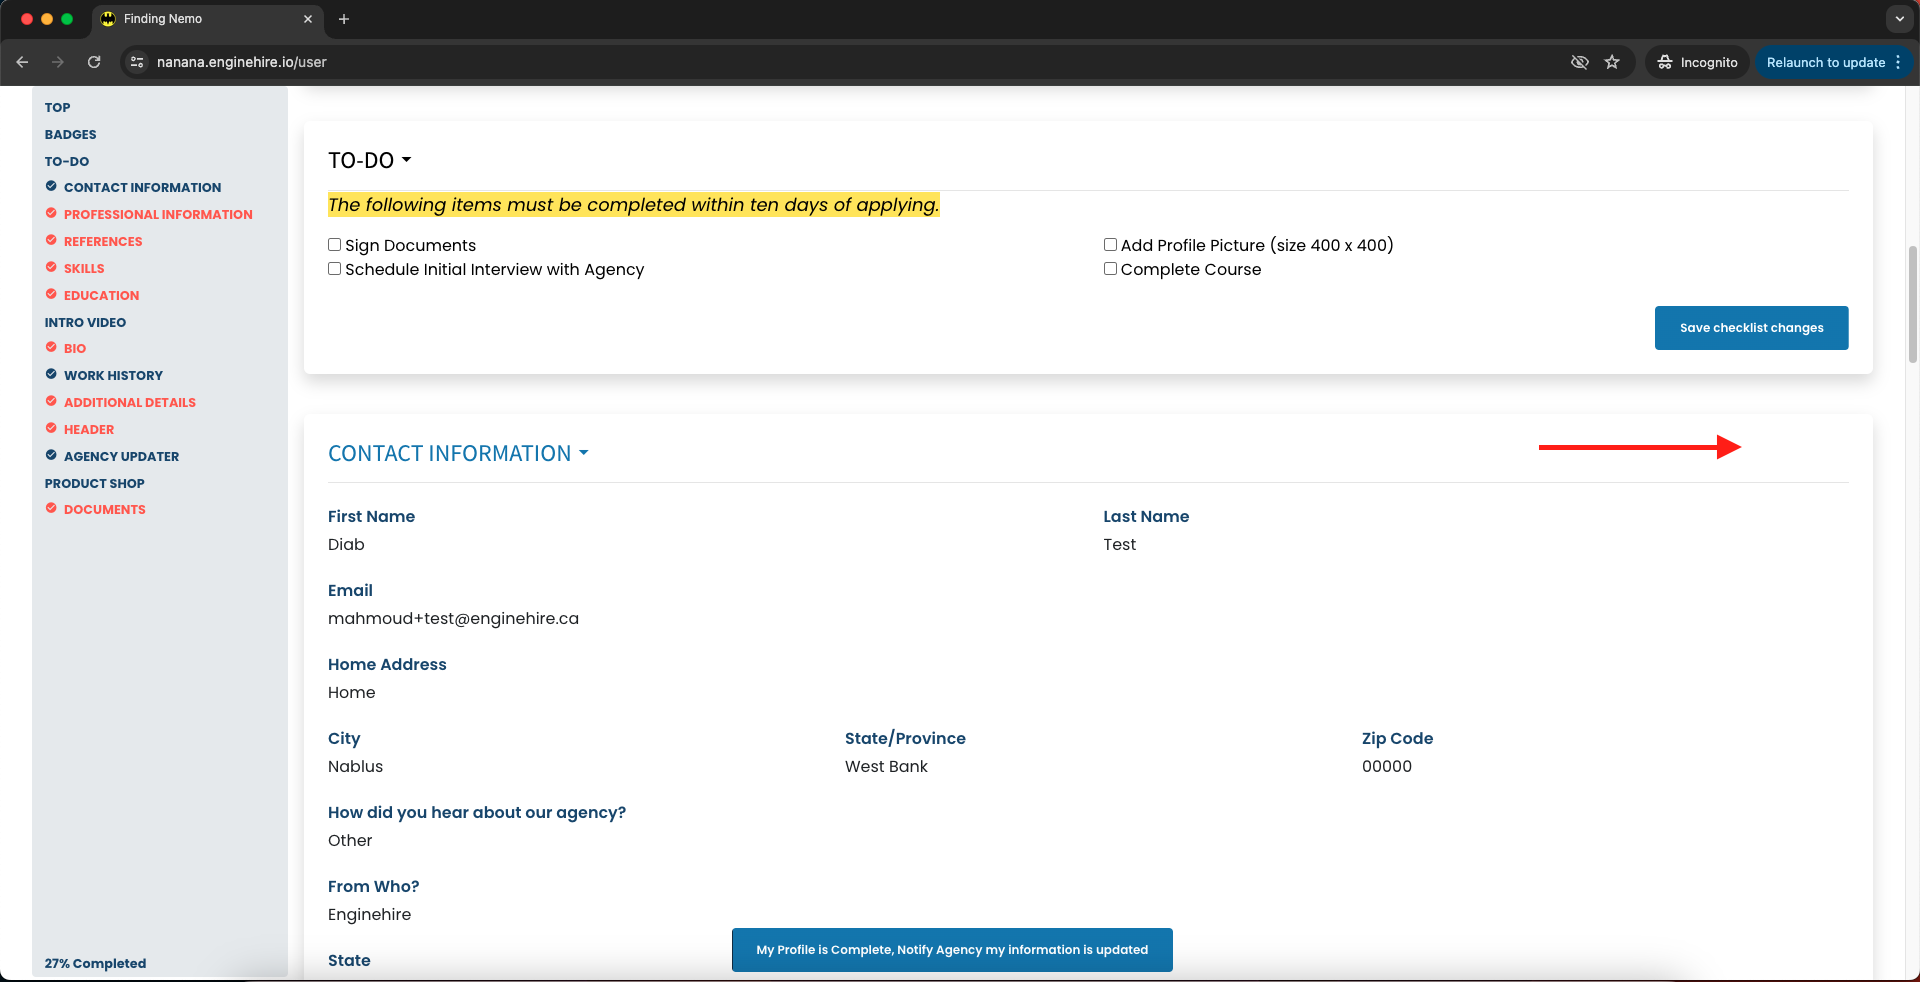Click the tracking protection eye icon
This screenshot has width=1920, height=982.
[x=1580, y=62]
